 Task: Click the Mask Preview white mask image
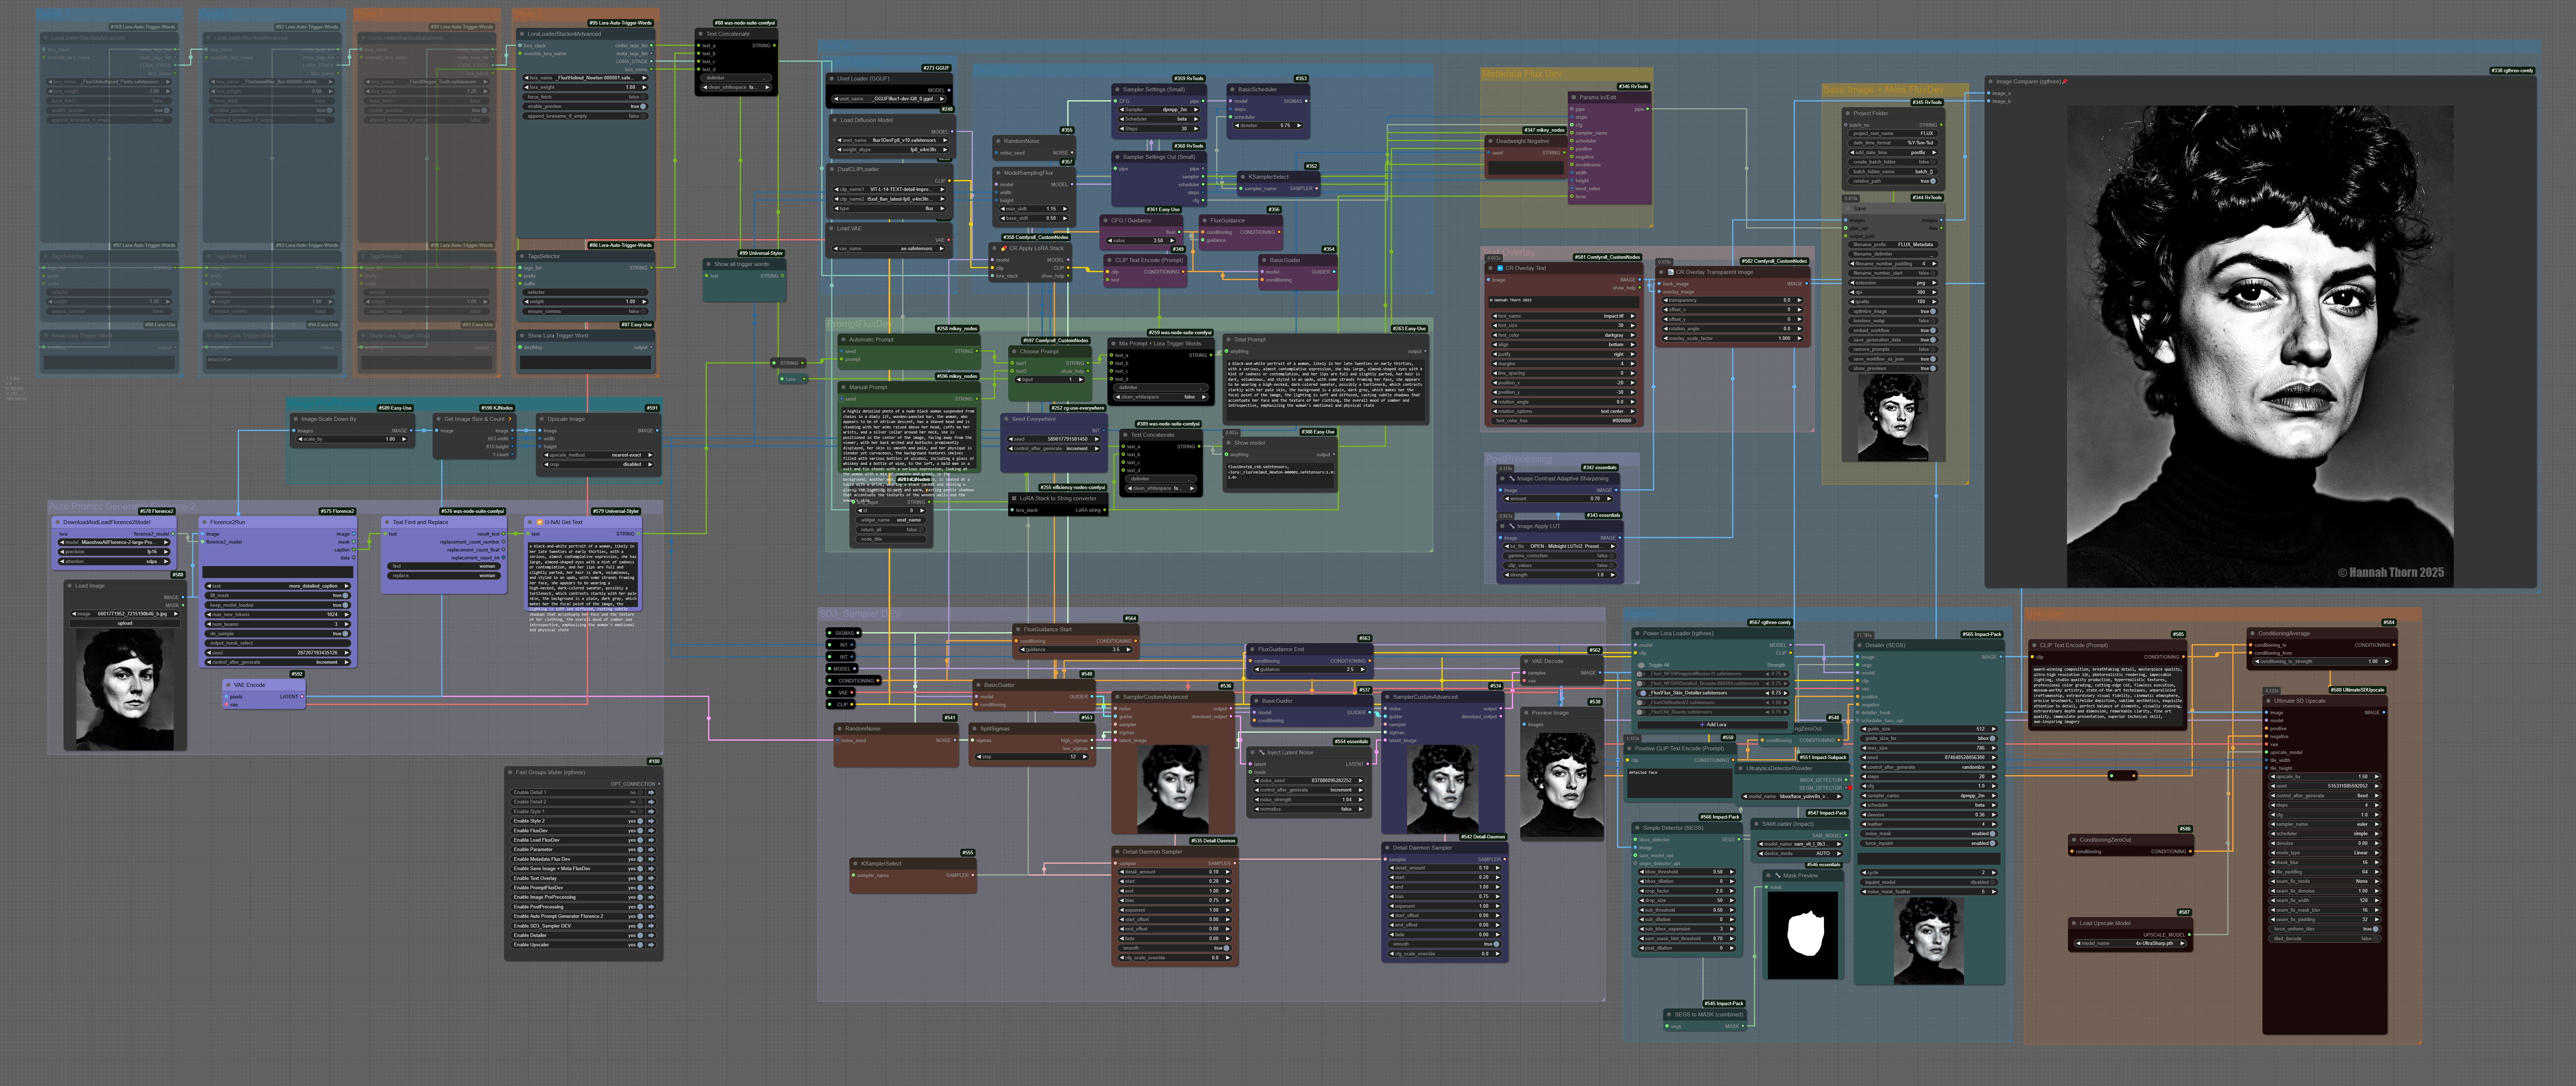pos(1803,935)
